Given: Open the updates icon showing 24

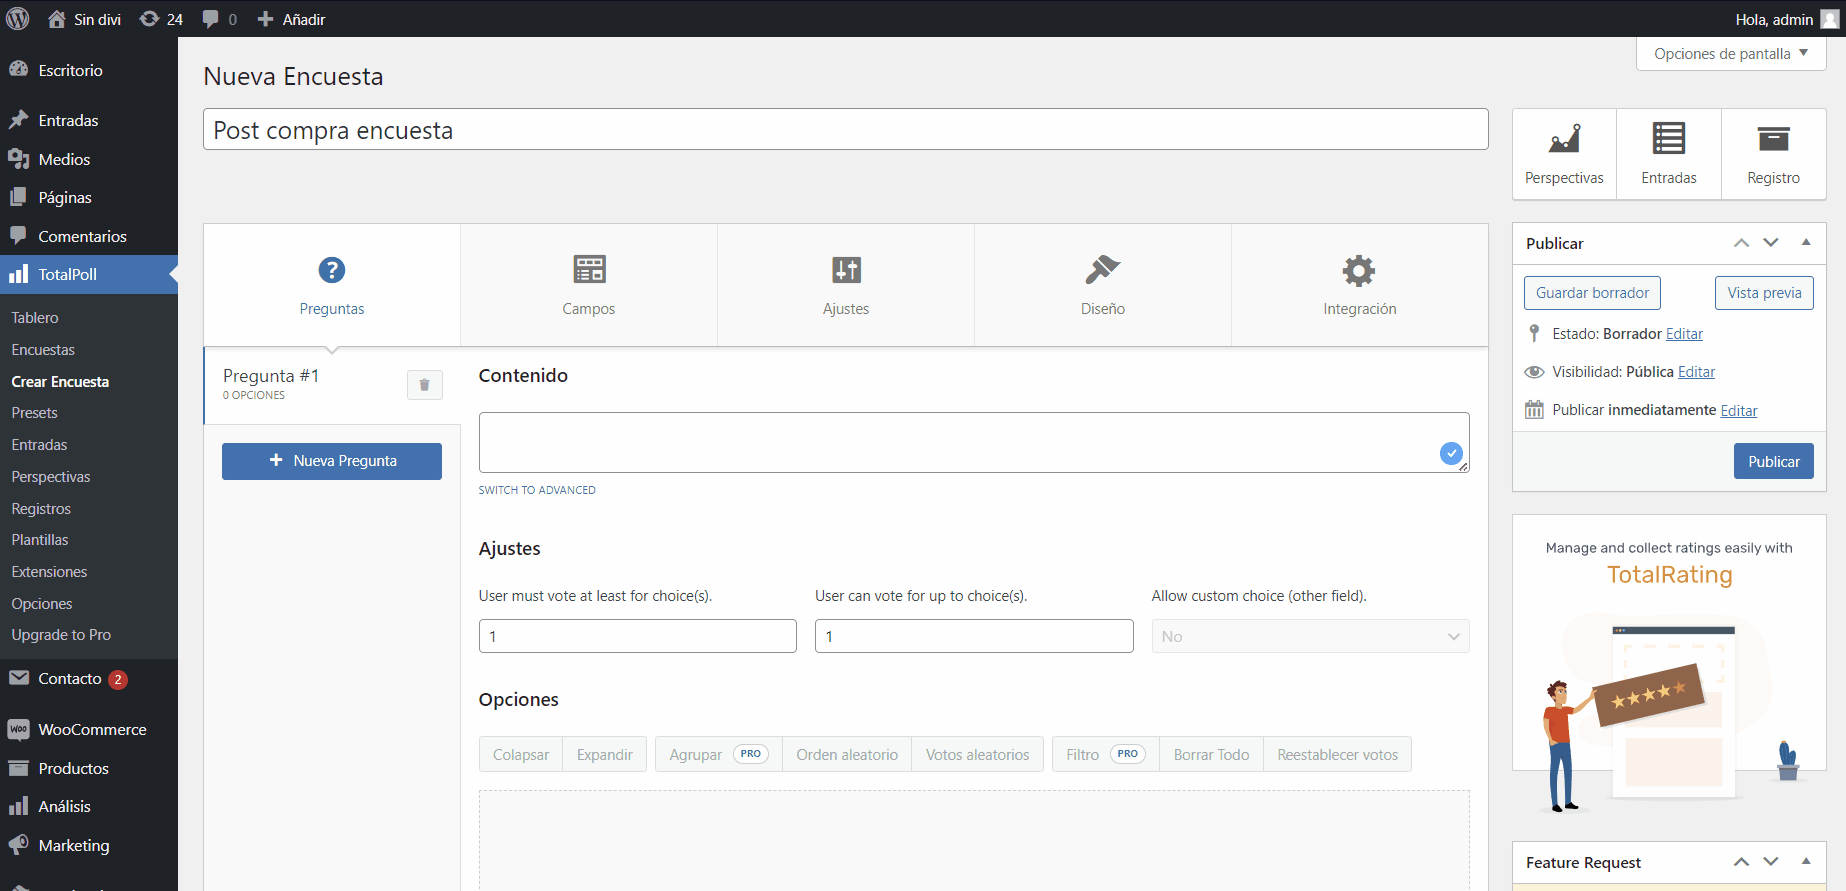Looking at the screenshot, I should (161, 19).
